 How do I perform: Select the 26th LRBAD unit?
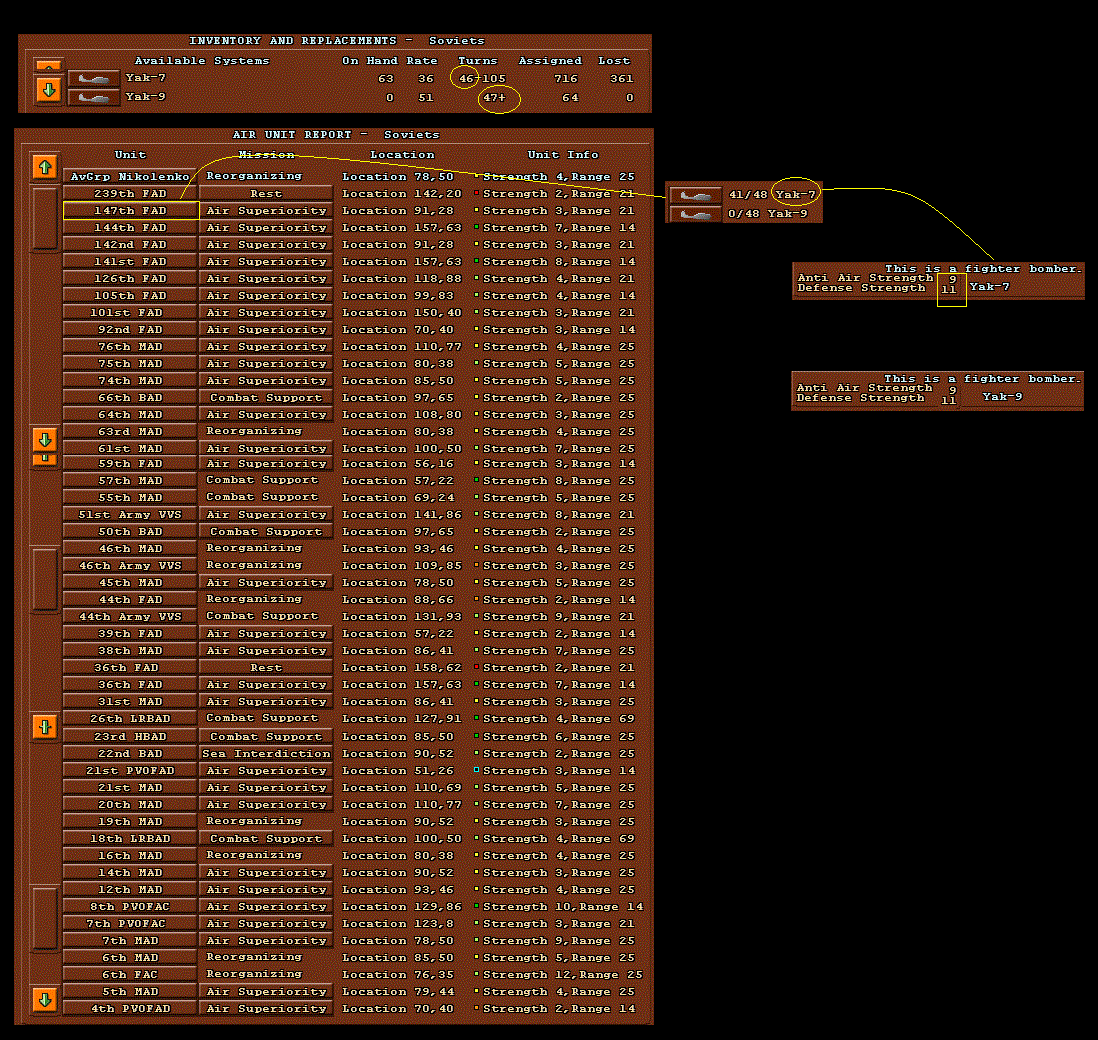click(x=129, y=718)
